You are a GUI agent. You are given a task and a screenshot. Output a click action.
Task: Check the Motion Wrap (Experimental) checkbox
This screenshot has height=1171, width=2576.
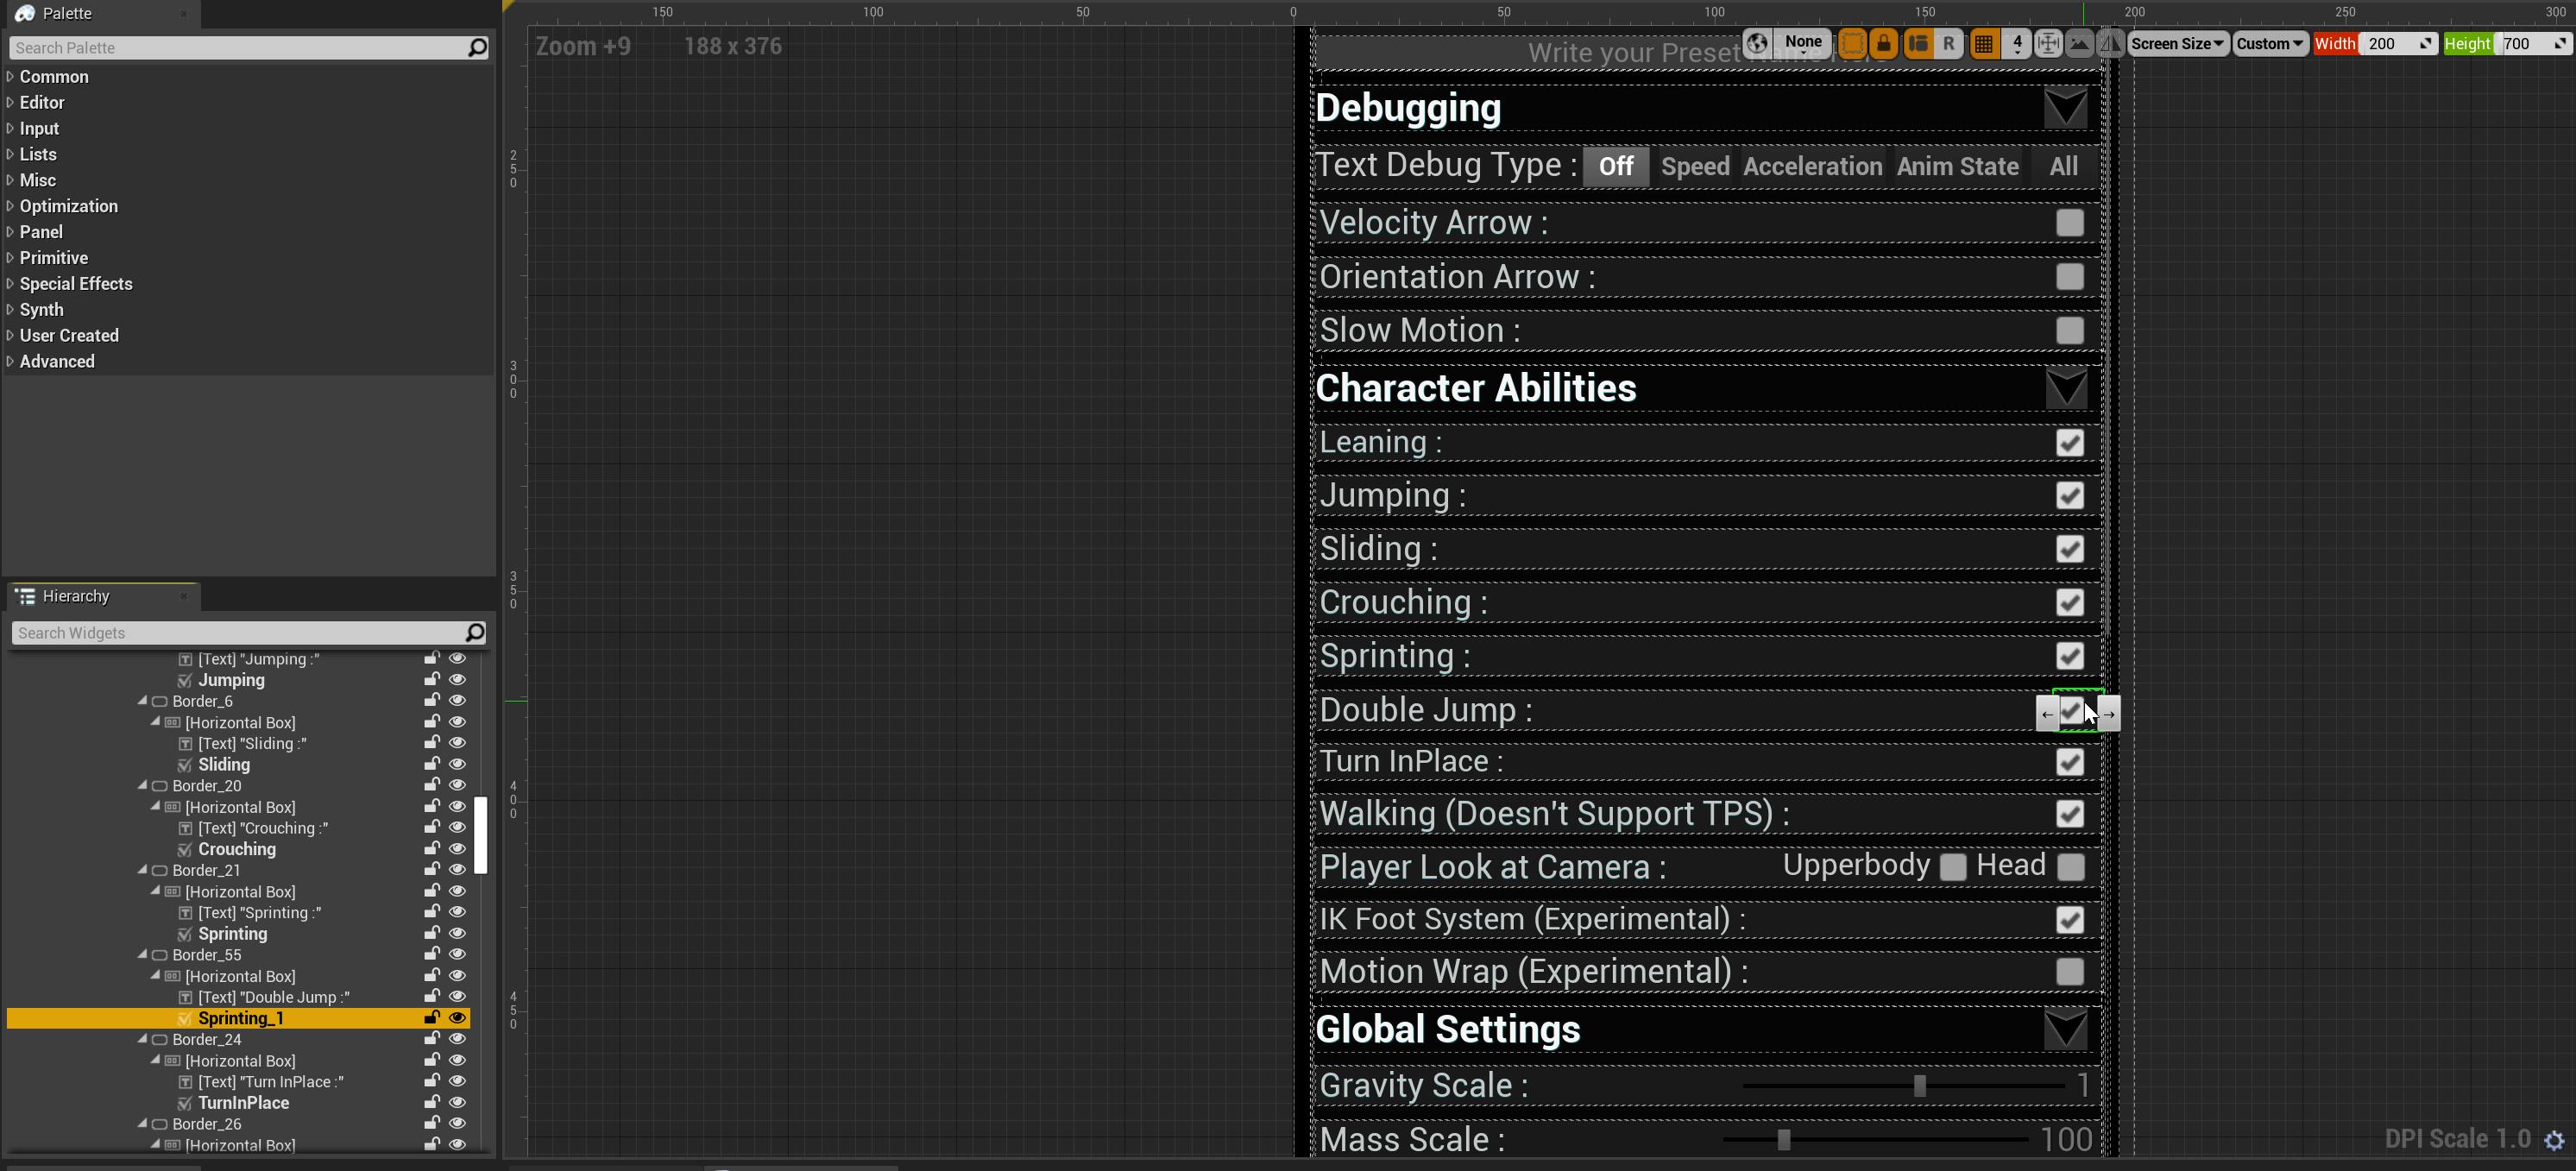[x=2070, y=972]
